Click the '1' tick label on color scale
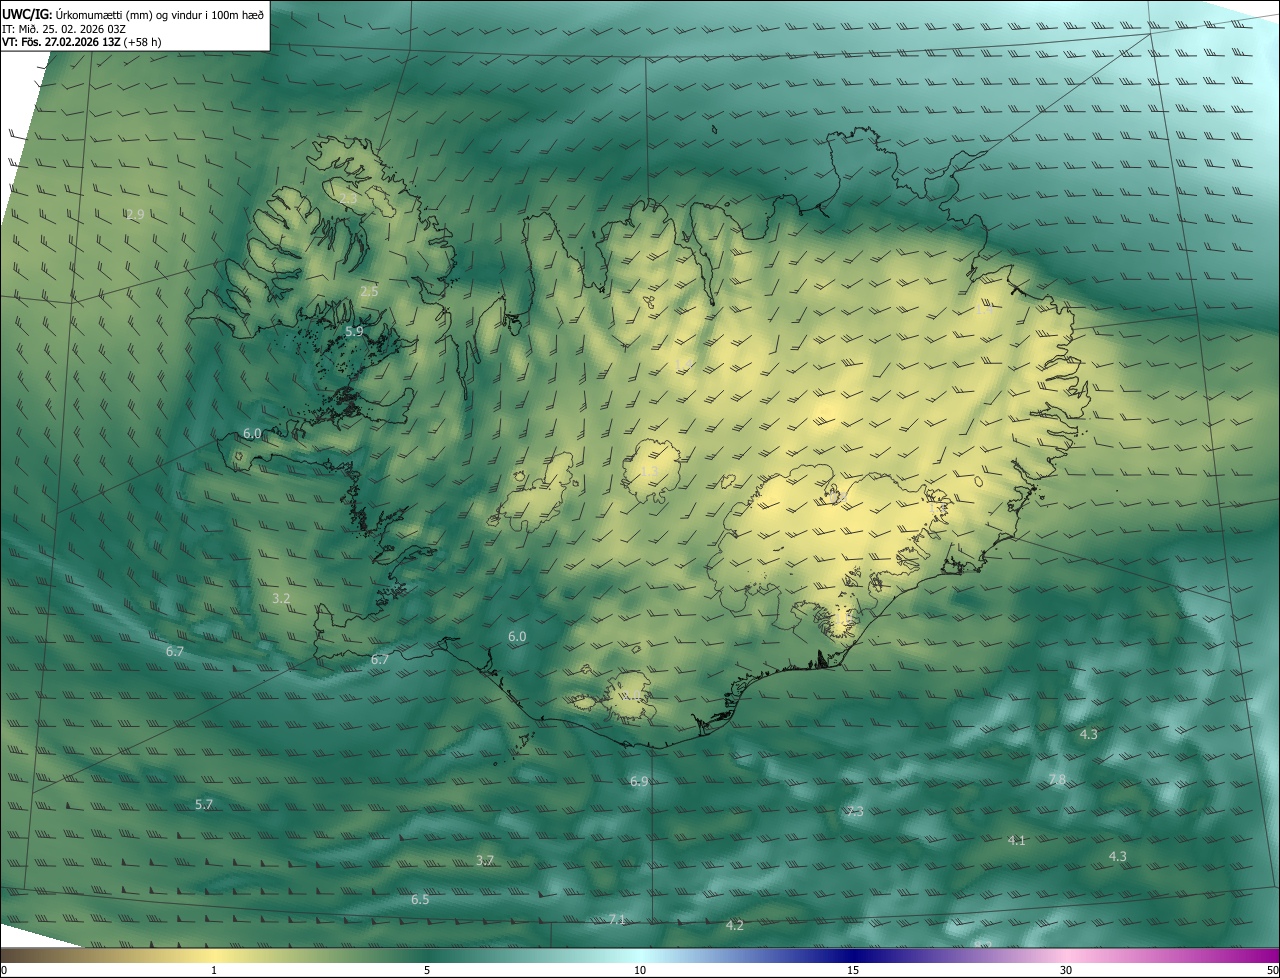The height and width of the screenshot is (978, 1280). coord(214,970)
